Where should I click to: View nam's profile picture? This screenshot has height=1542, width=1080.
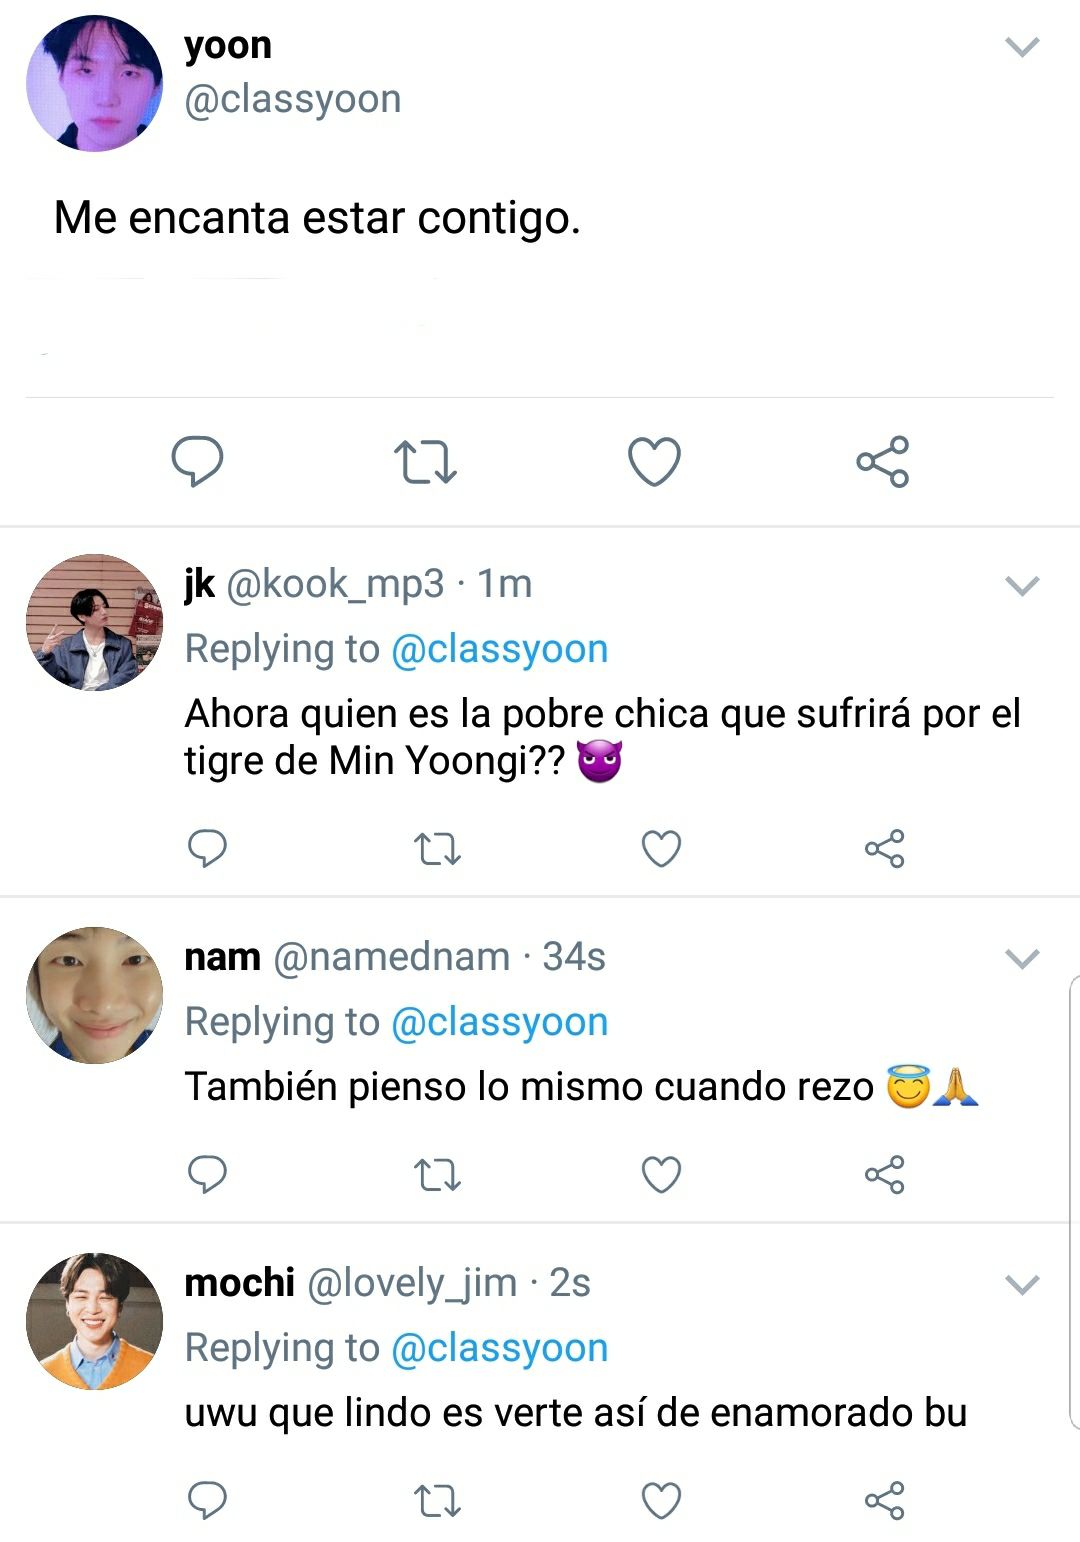tap(94, 995)
